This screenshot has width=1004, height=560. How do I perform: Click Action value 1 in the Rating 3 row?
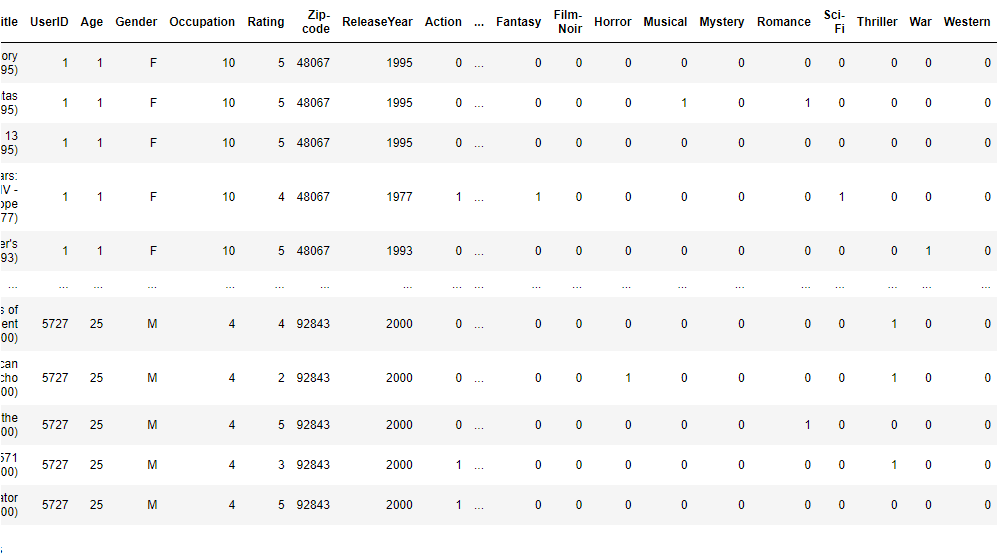[458, 465]
